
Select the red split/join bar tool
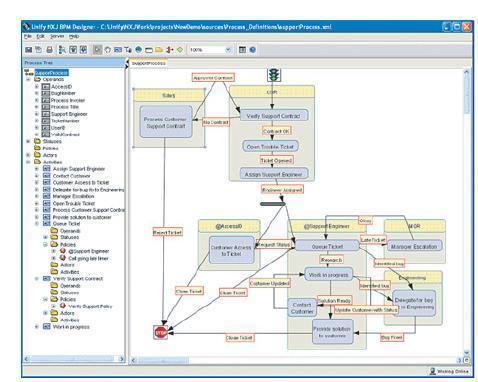click(169, 50)
